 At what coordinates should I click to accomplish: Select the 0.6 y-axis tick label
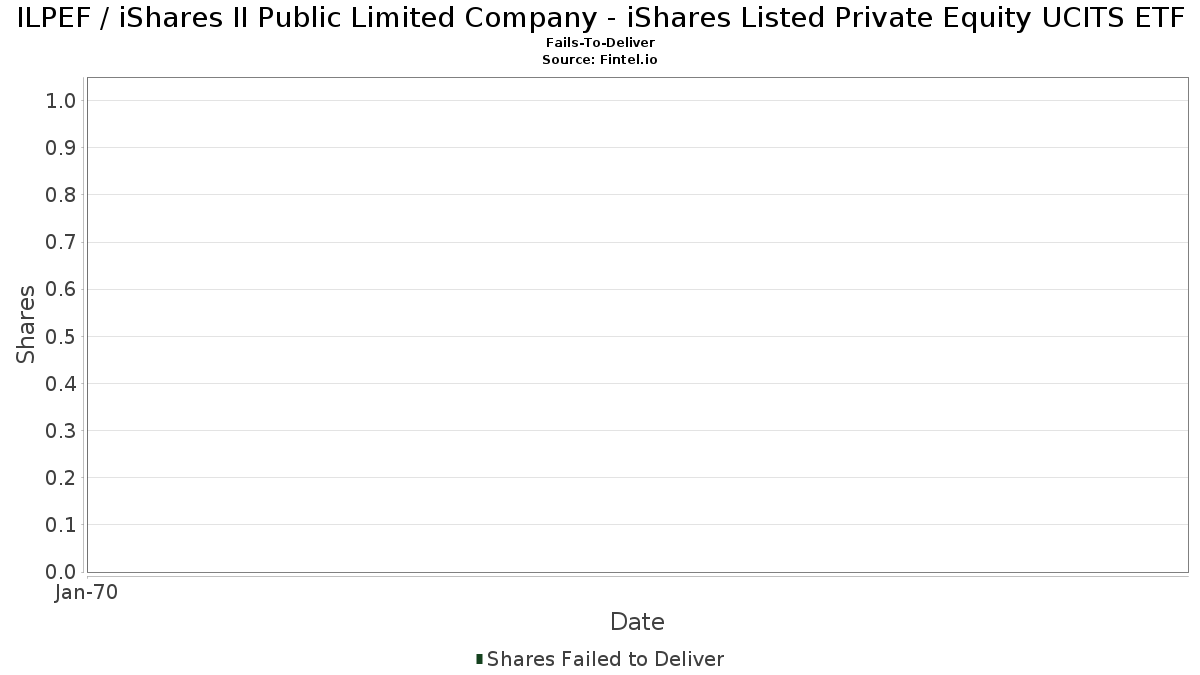pyautogui.click(x=61, y=289)
